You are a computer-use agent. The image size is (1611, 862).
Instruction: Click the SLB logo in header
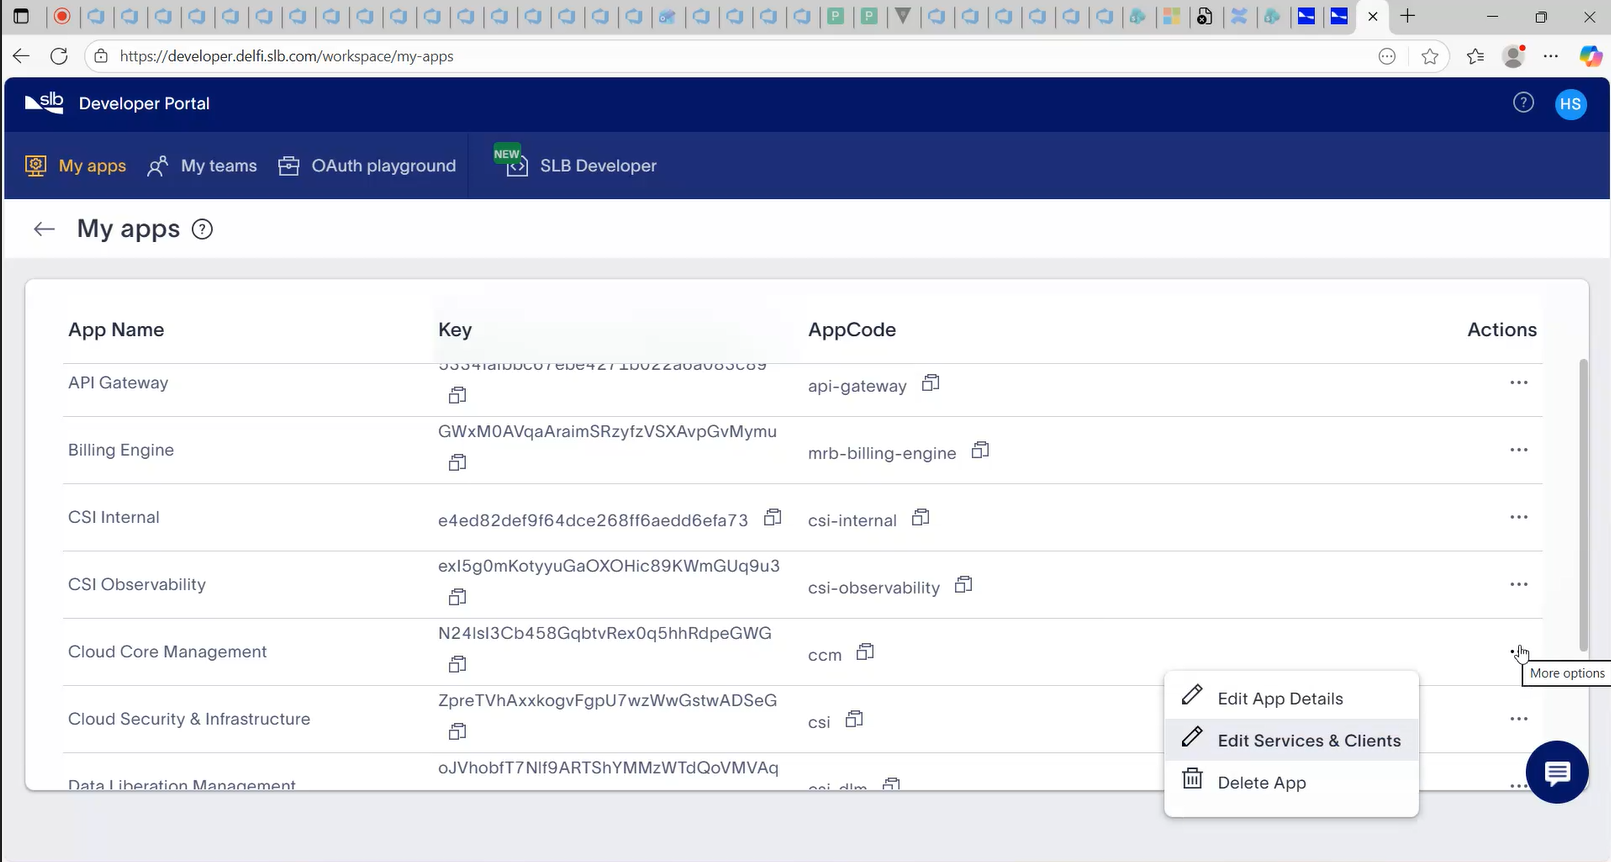(44, 103)
